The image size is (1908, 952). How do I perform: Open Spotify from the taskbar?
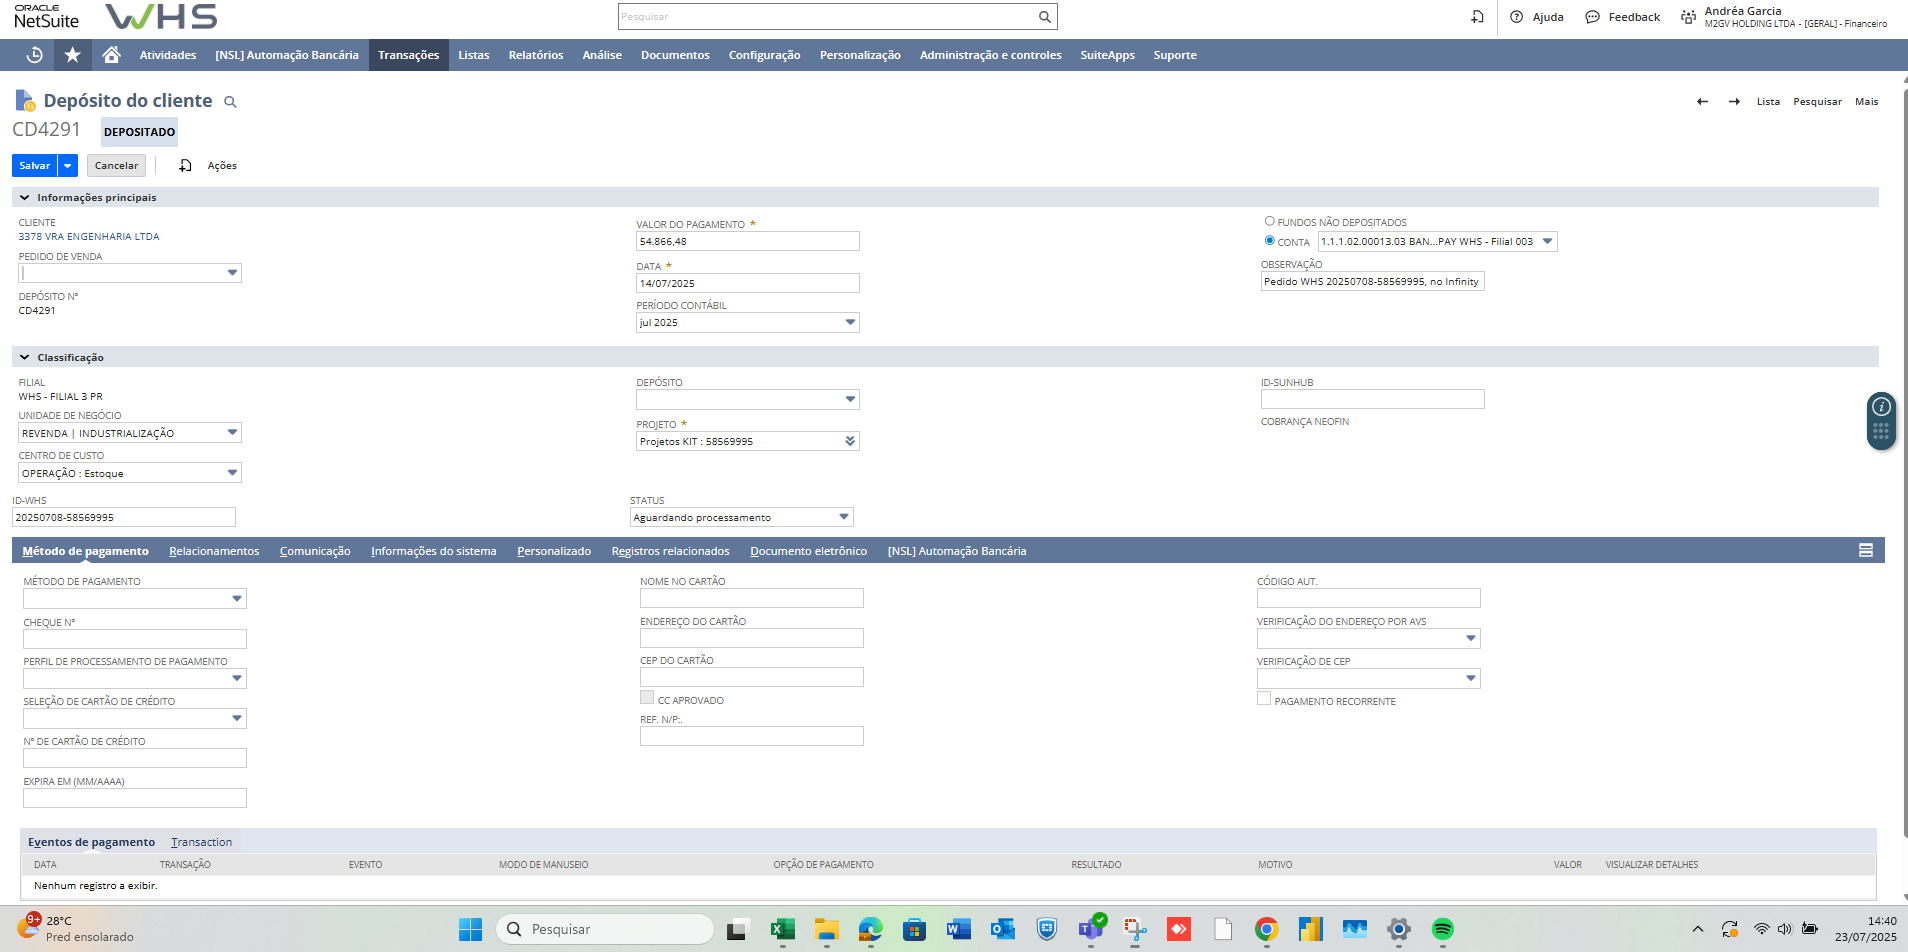click(1442, 929)
